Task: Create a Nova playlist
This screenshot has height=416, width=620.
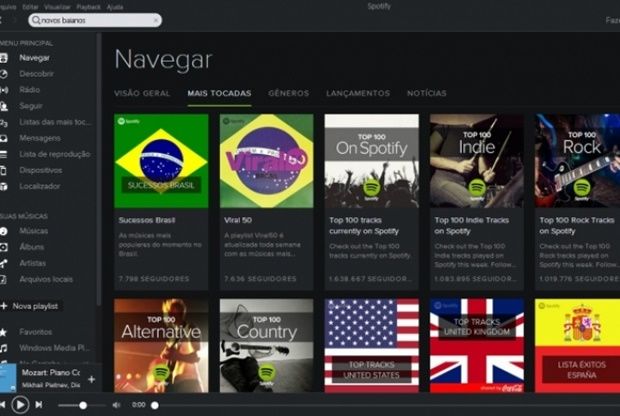Action: click(x=35, y=306)
